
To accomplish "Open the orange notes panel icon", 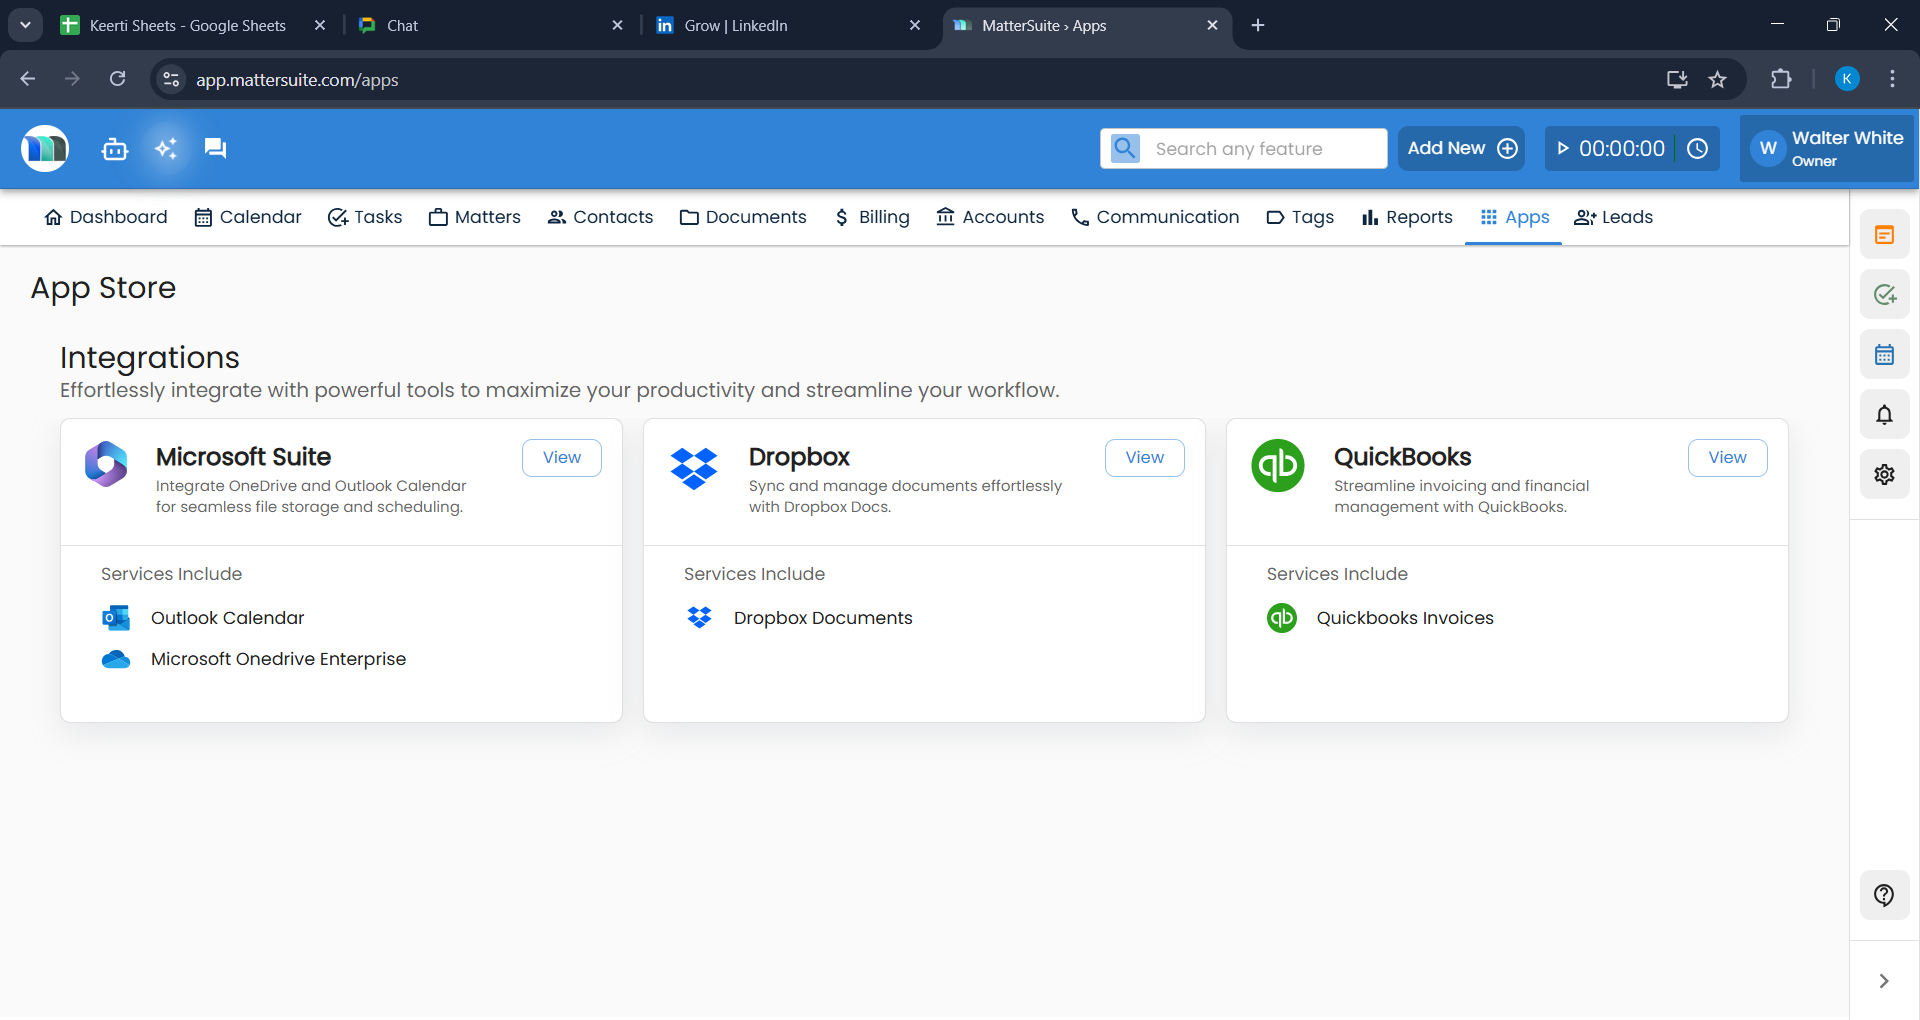I will pyautogui.click(x=1885, y=234).
